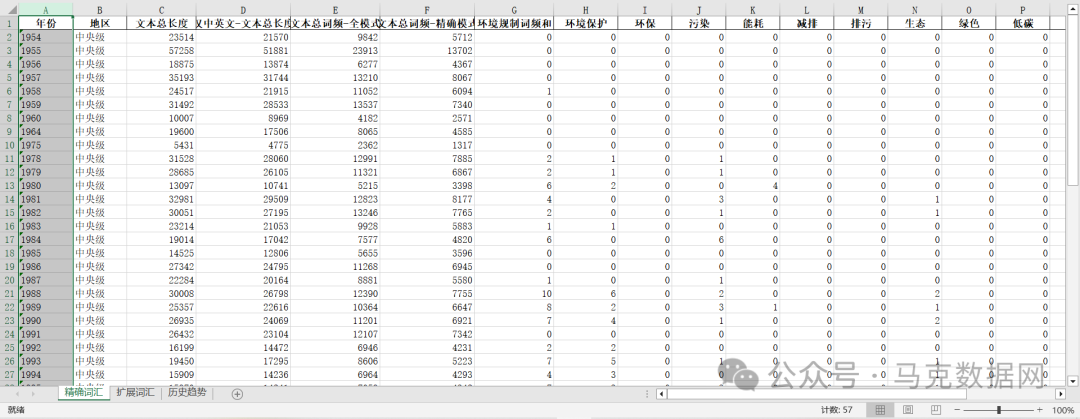Select column B header

100,10
